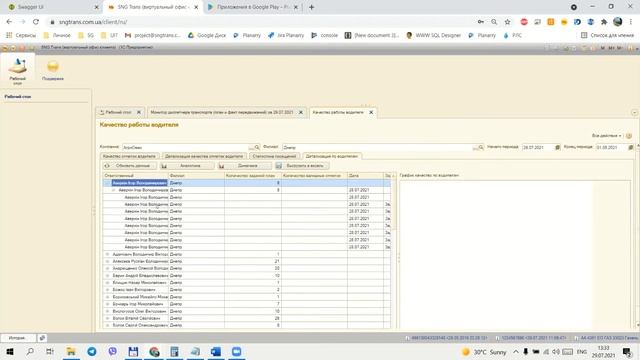Image resolution: width=640 pixels, height=360 pixels.
Task: Open Word from the taskbar
Action: tap(216, 351)
